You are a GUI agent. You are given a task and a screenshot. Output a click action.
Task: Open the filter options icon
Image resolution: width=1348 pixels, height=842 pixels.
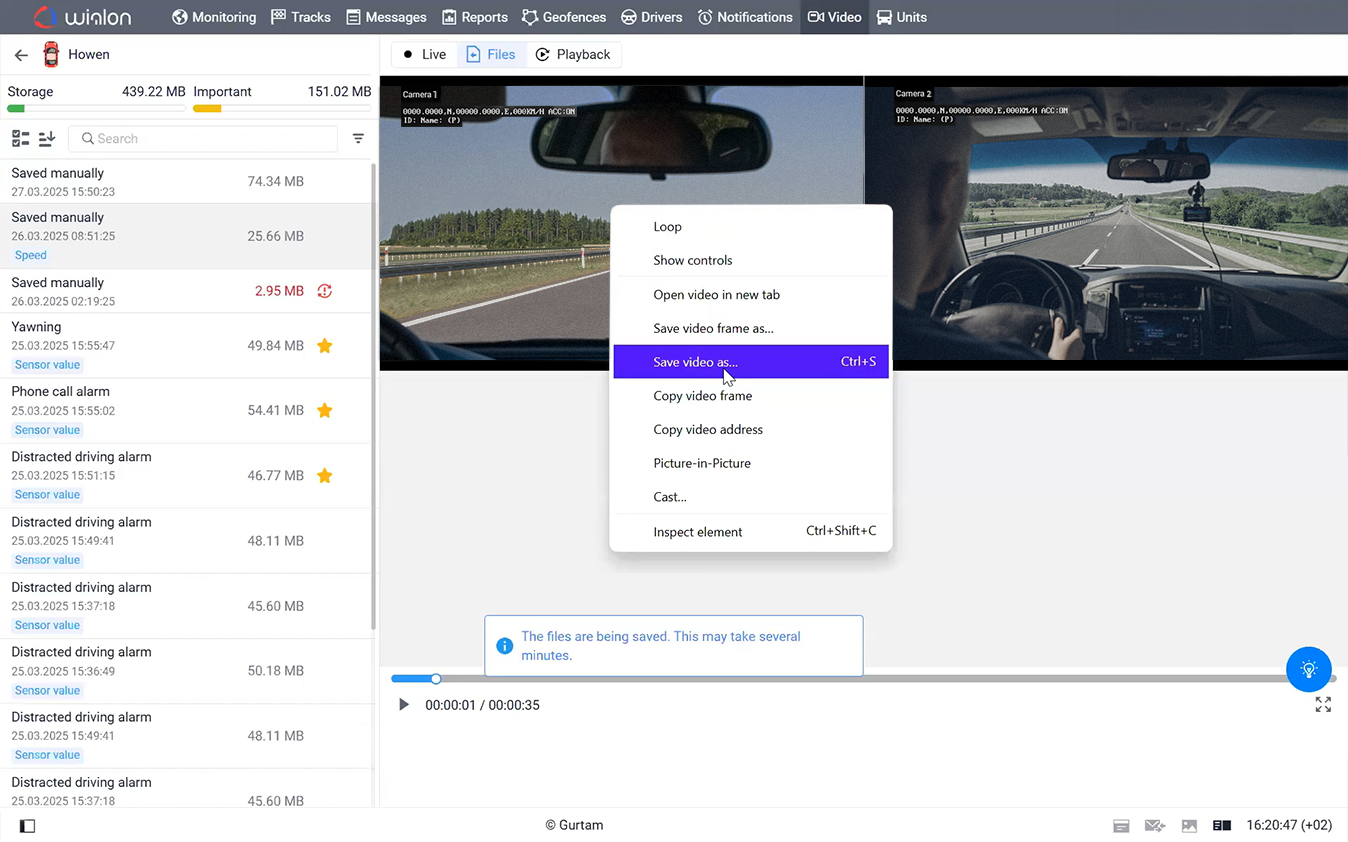358,139
